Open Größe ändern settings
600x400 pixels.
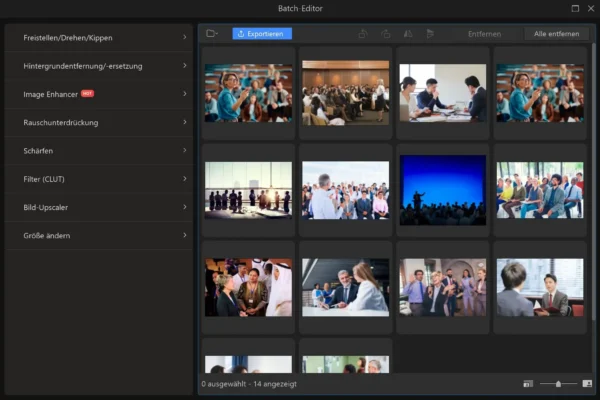pyautogui.click(x=98, y=235)
